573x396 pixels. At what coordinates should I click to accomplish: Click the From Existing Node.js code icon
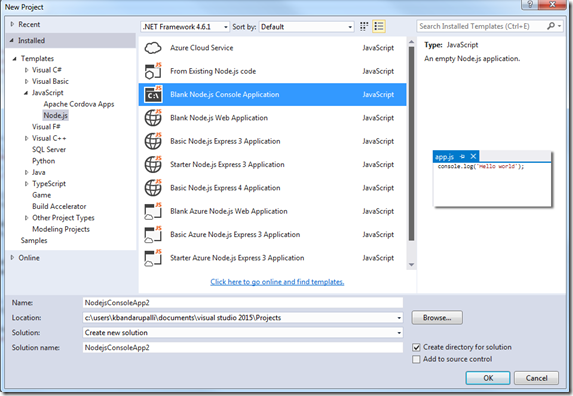point(153,71)
